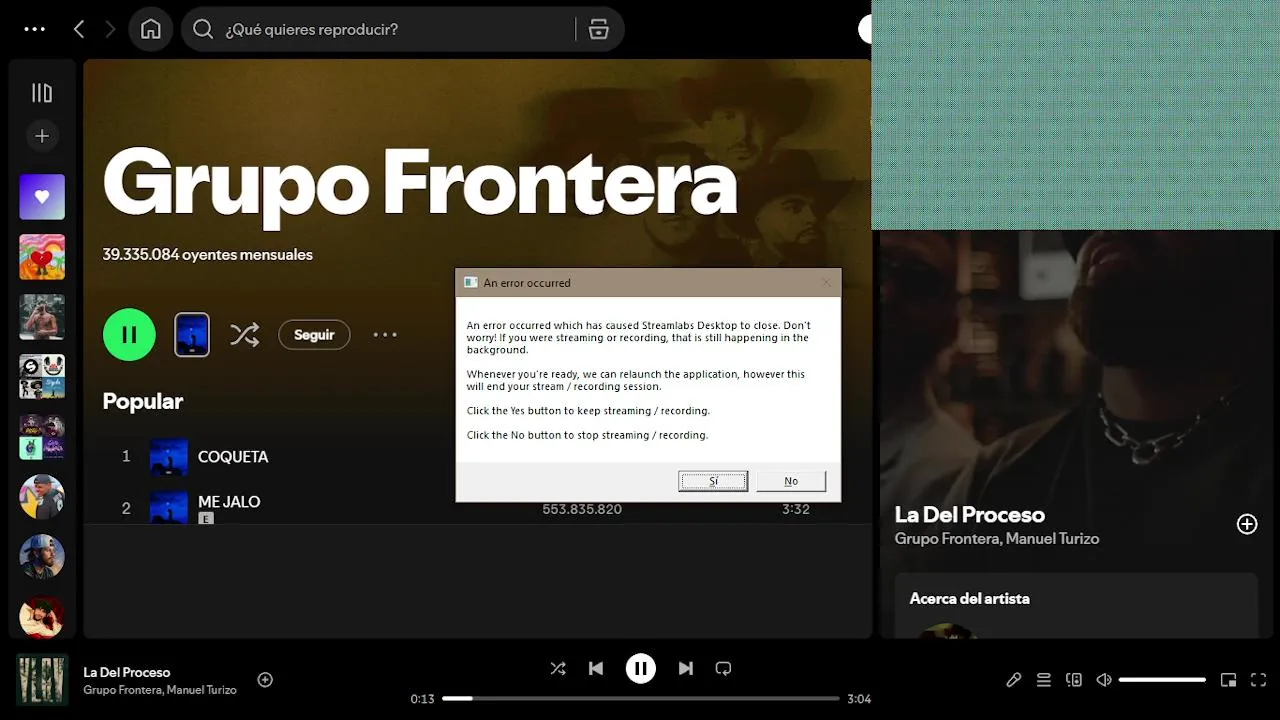The width and height of the screenshot is (1280, 720).
Task: Follow the artist with Seguir button
Action: click(x=314, y=335)
